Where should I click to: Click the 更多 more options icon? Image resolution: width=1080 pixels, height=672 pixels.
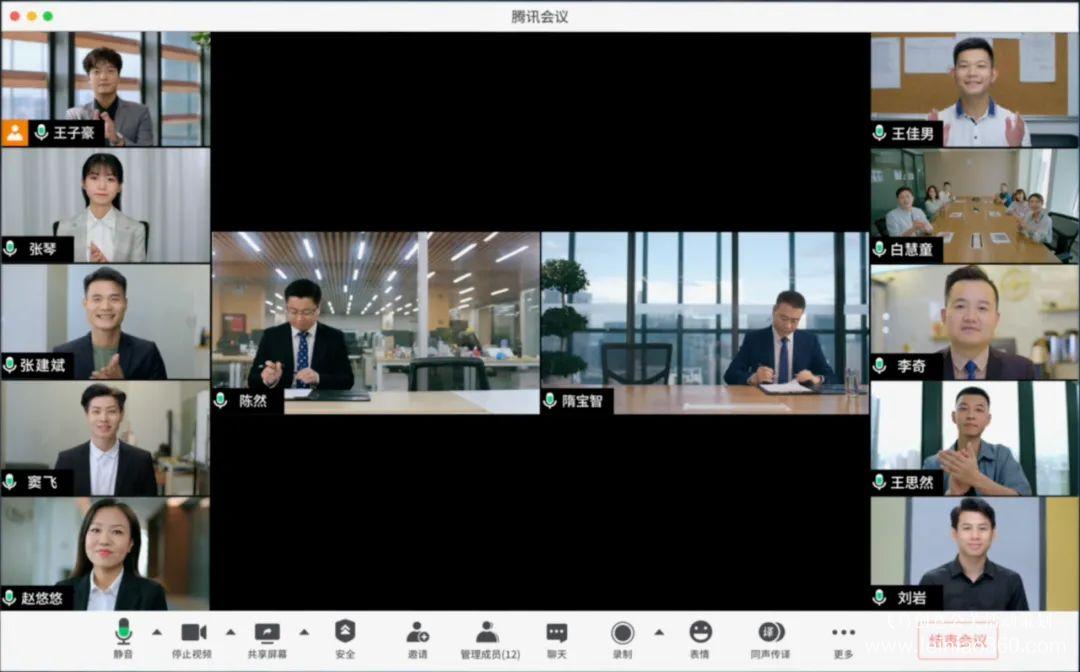point(842,632)
